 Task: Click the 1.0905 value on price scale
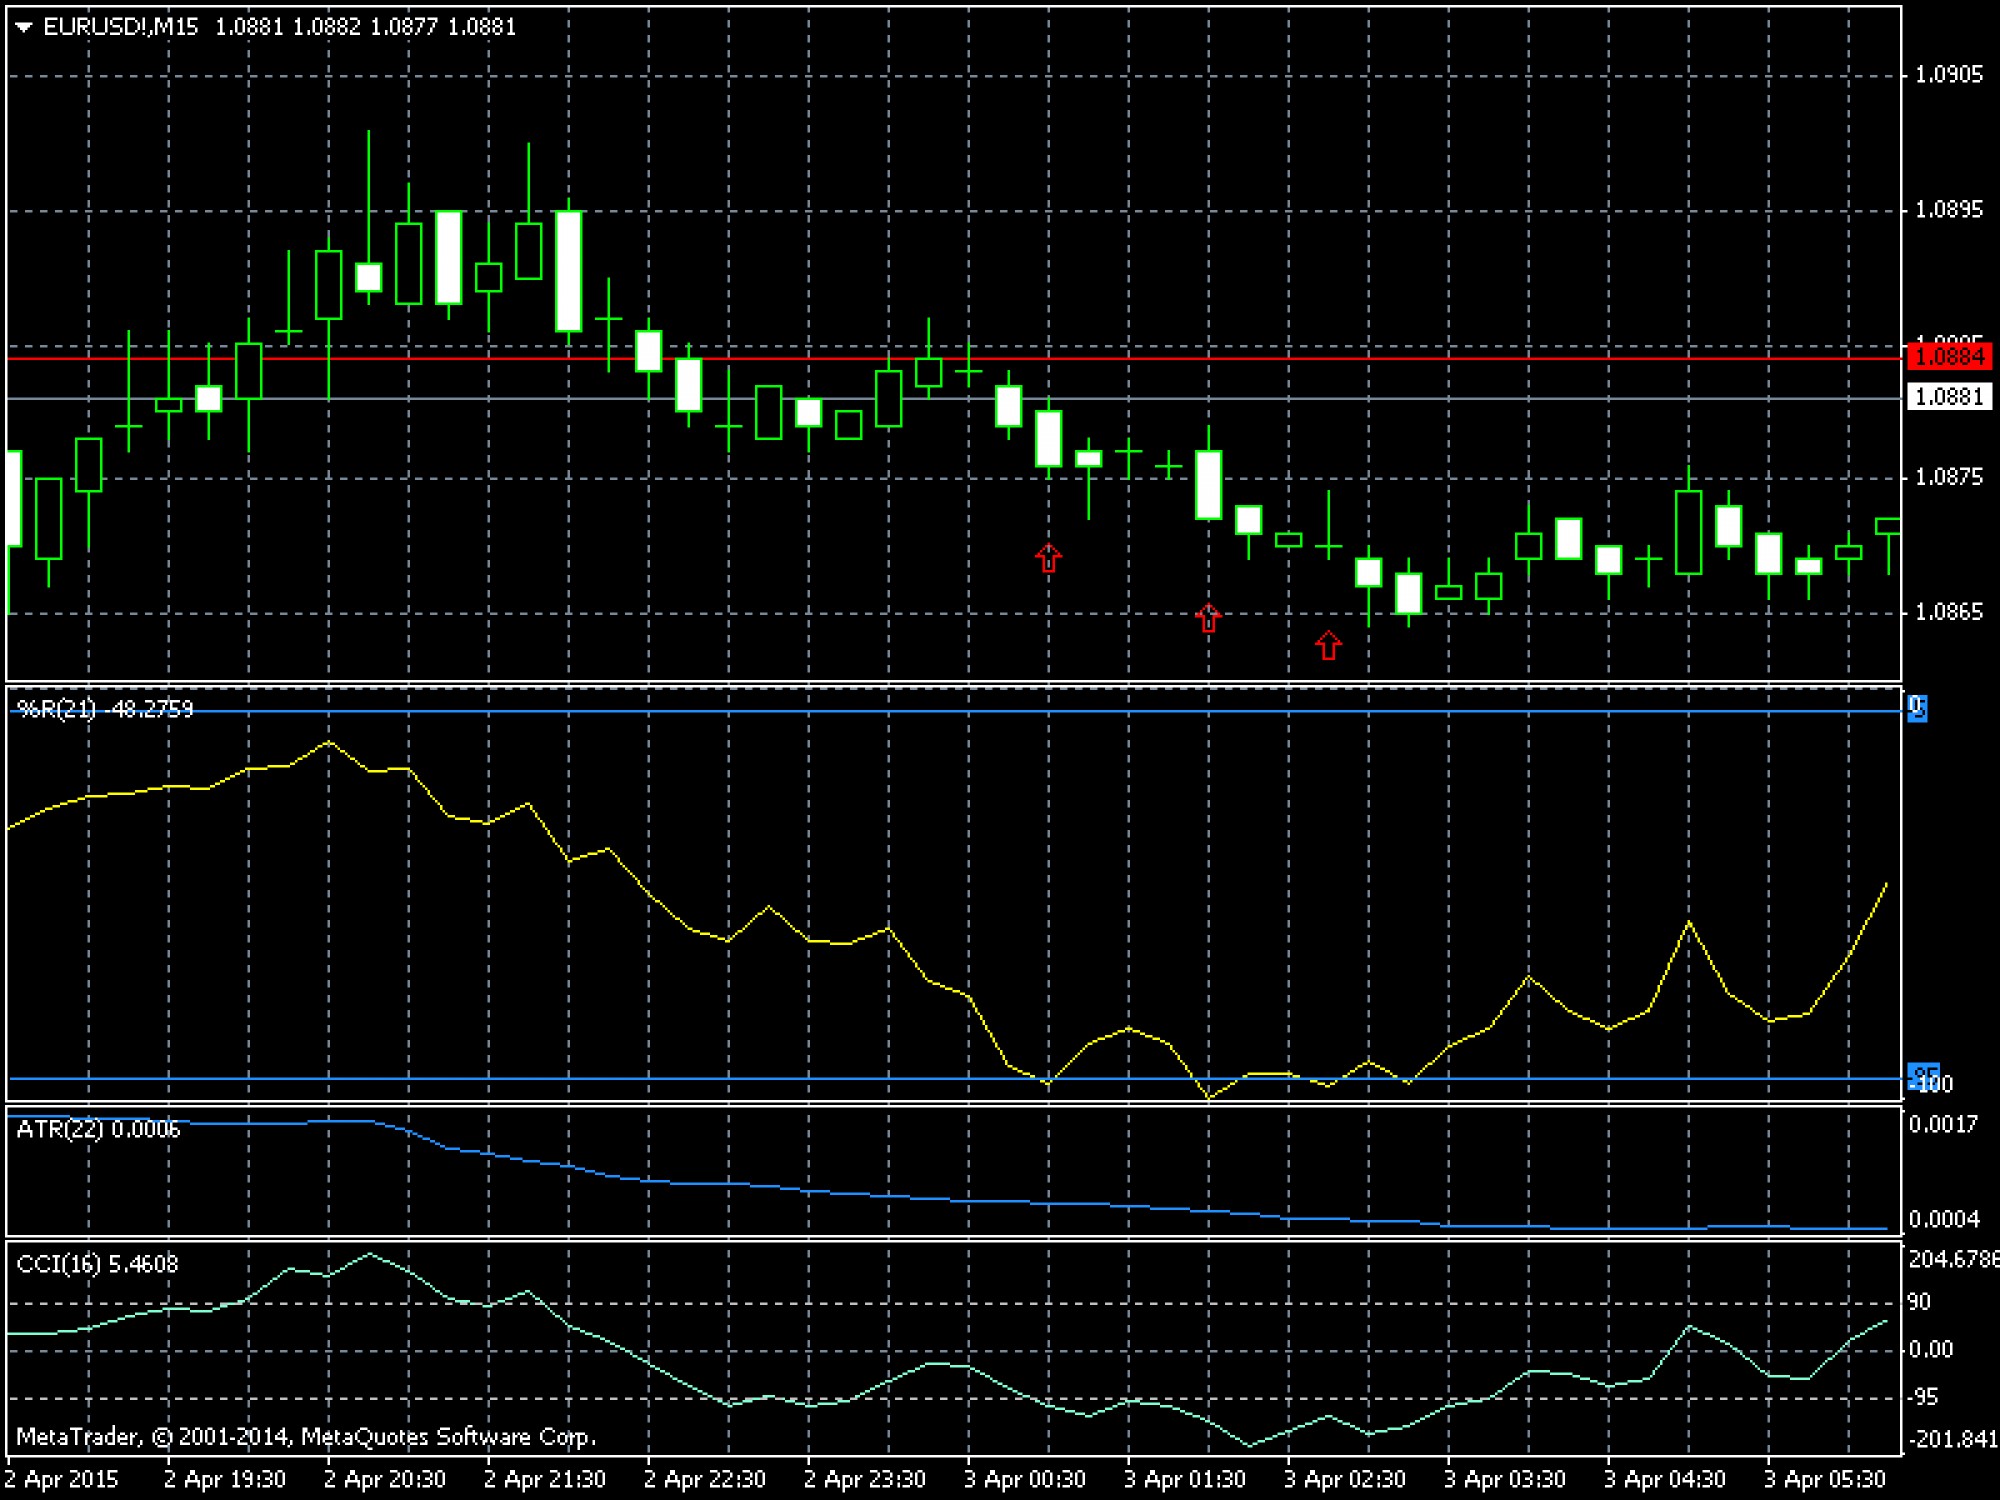tap(1948, 75)
